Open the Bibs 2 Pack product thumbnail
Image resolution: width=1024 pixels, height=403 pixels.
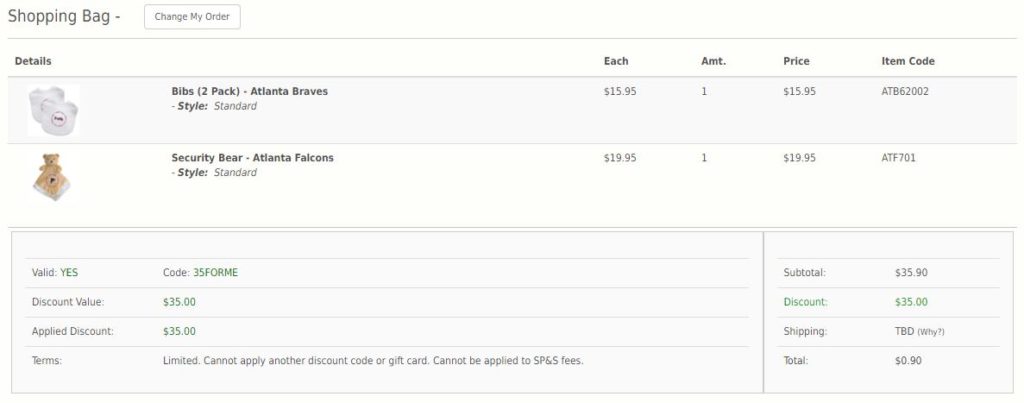coord(53,109)
